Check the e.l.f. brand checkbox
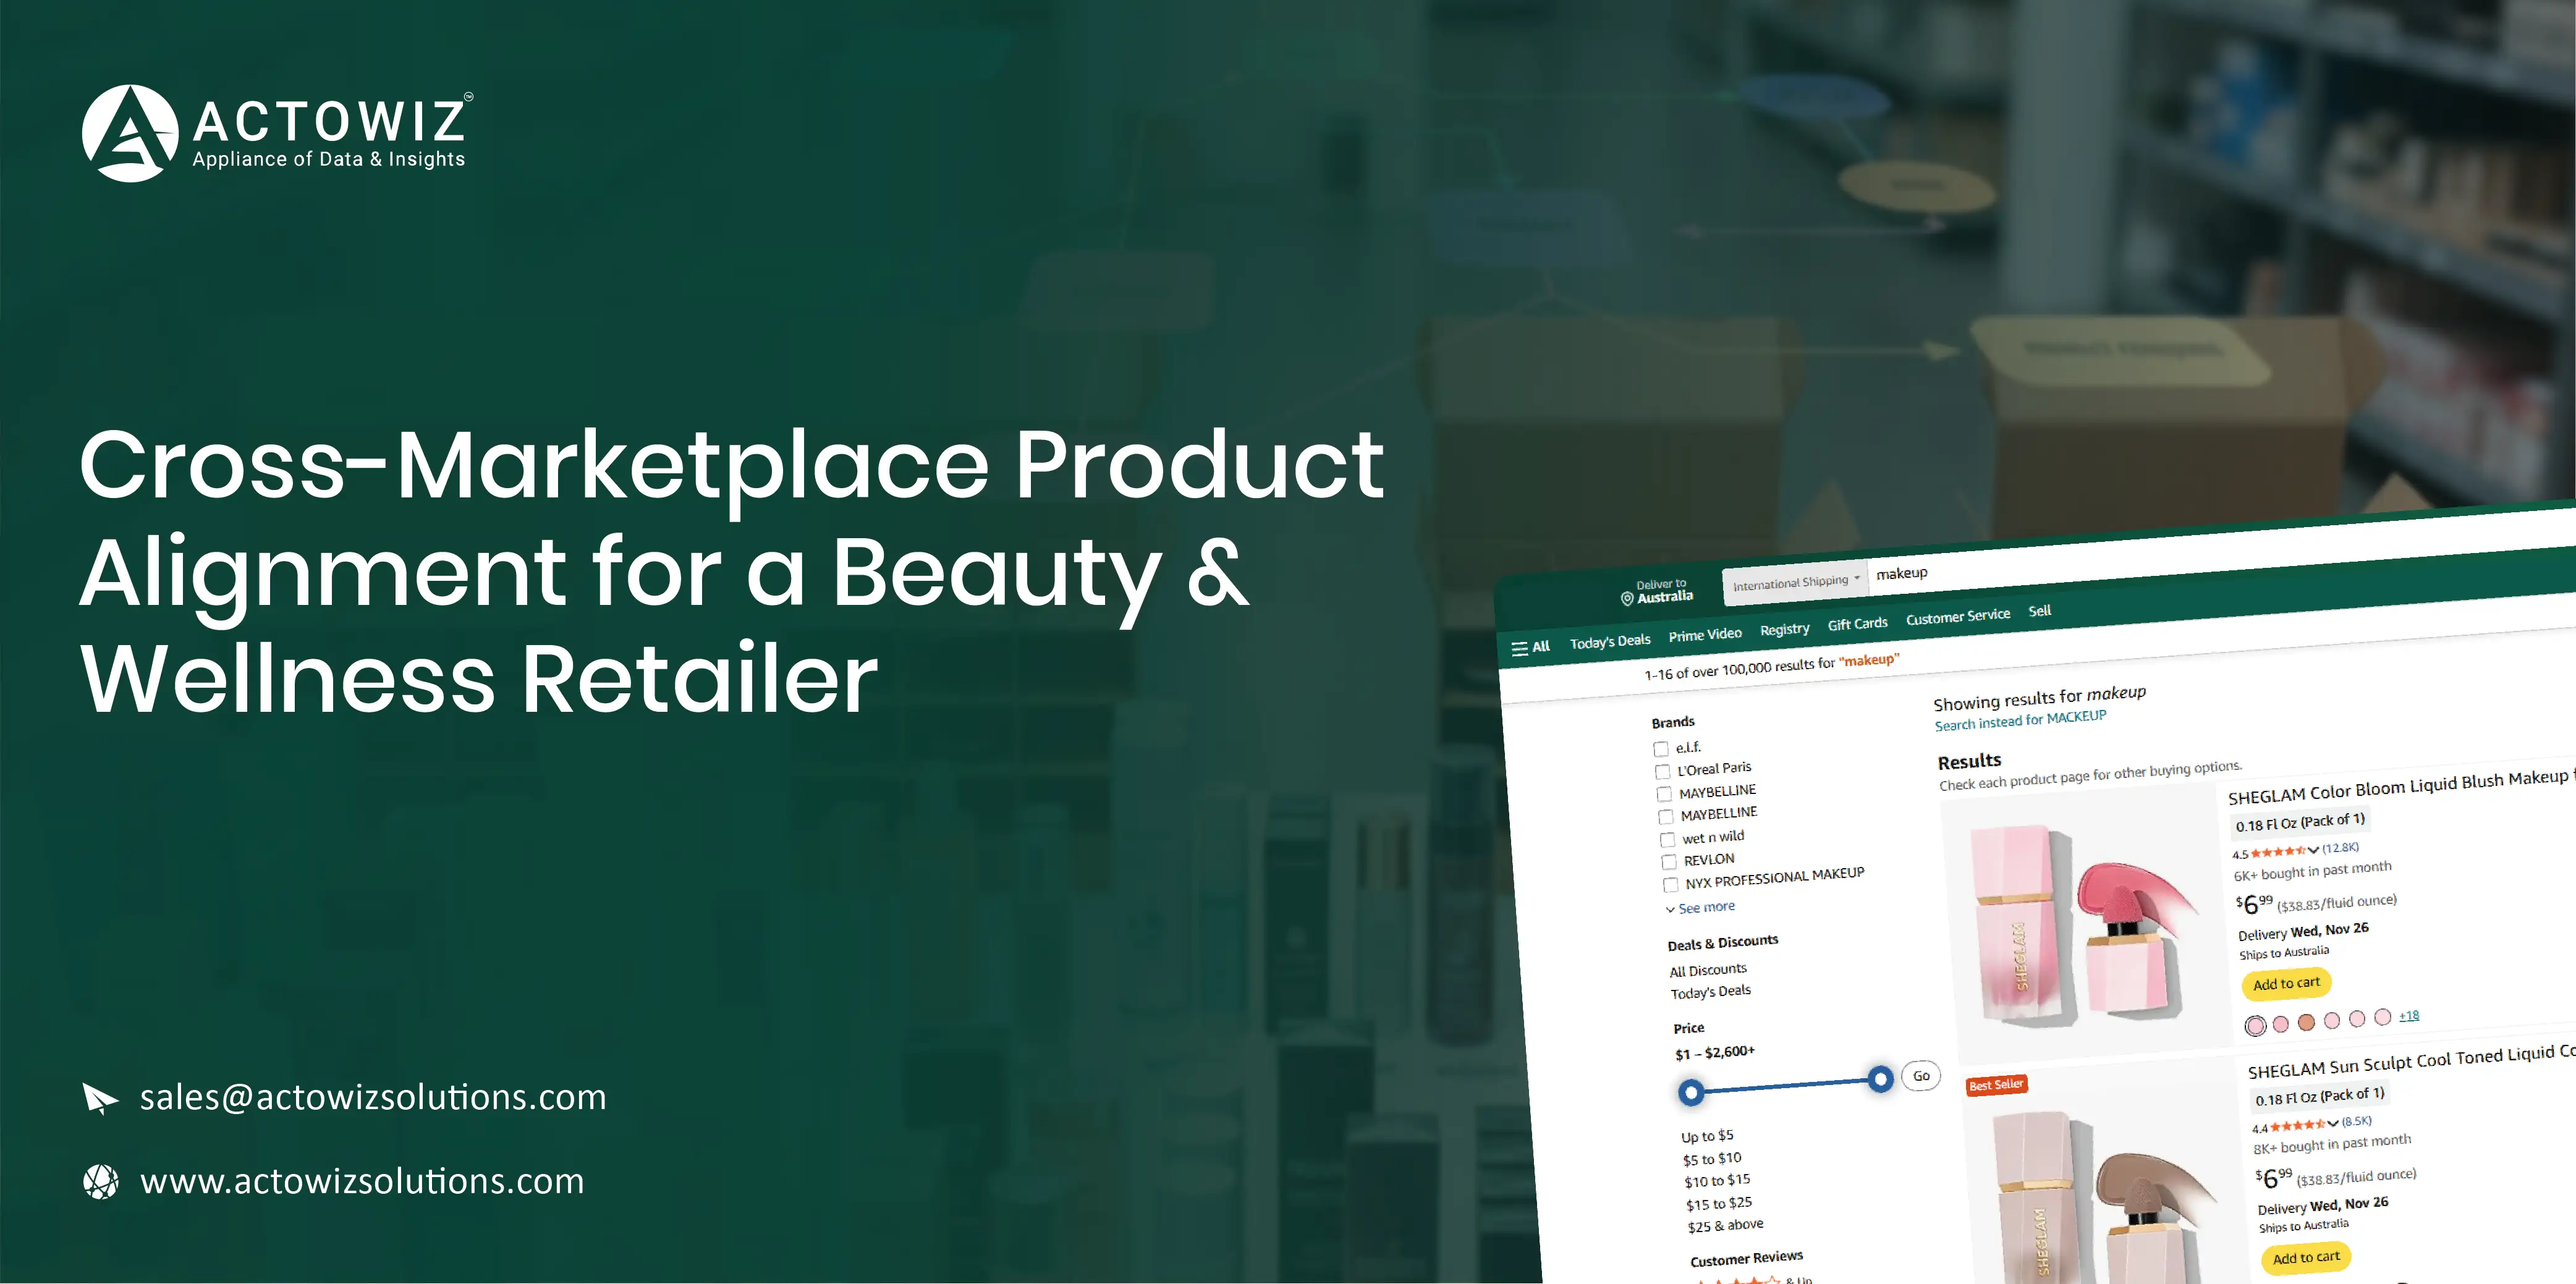Screen dimensions: 2576x1284 tap(1661, 749)
